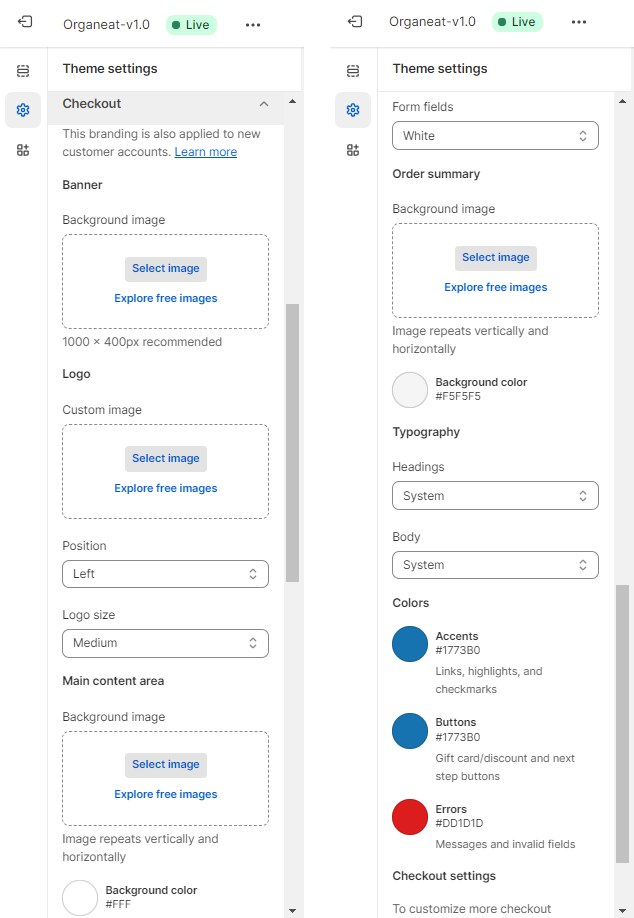Select image for Main content area background
Screen dimensions: 634x918
[166, 765]
